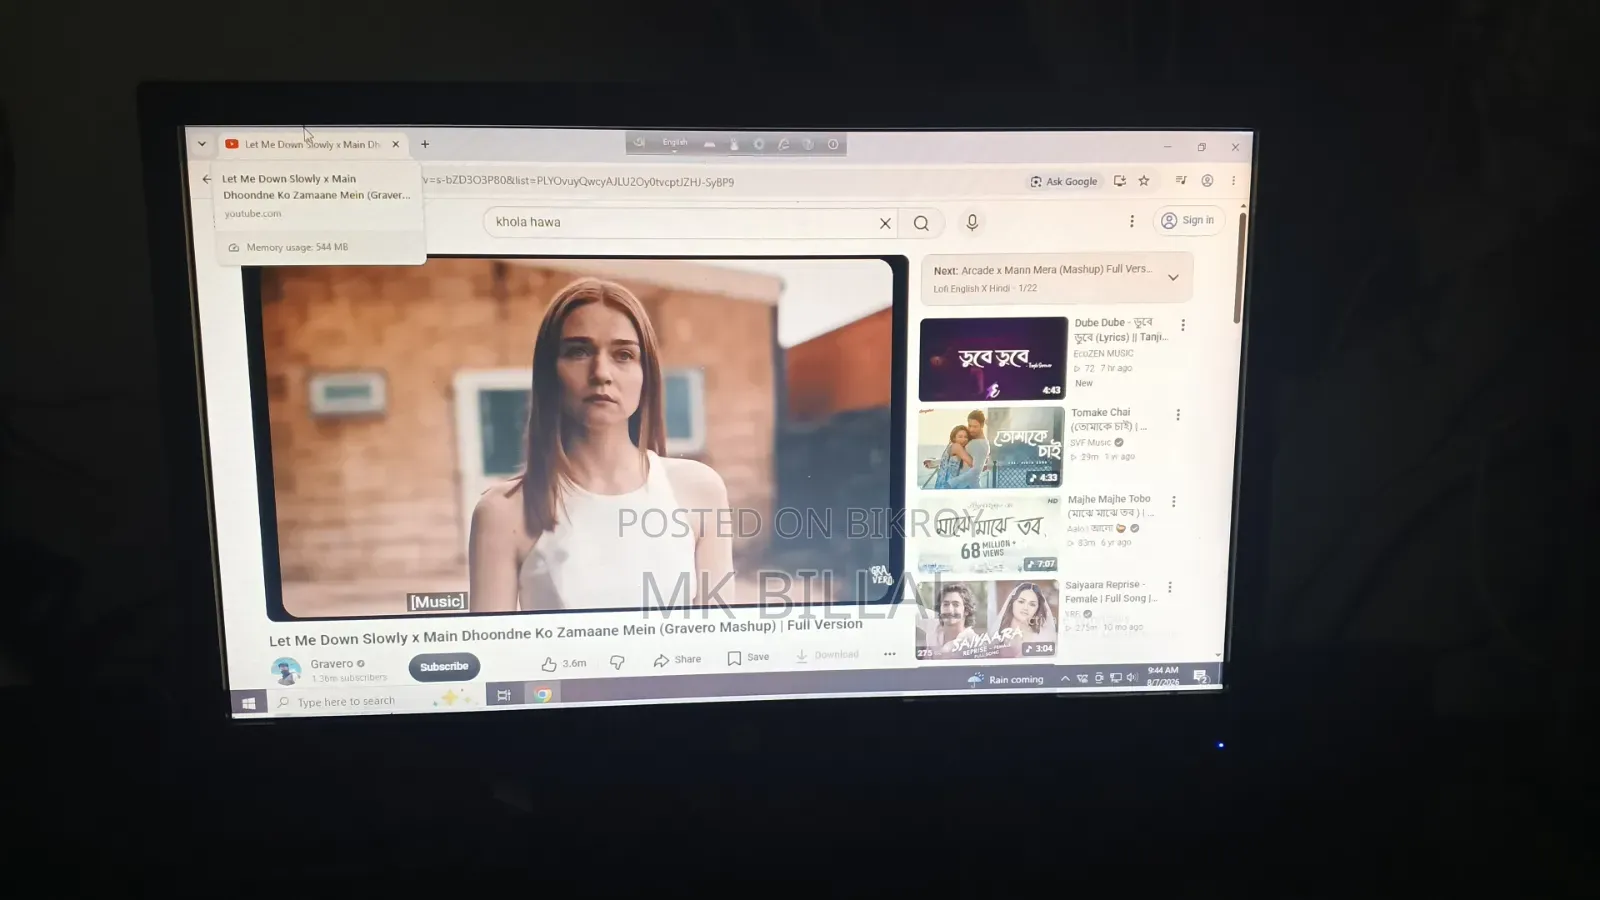Open options menu for 'Saiyaara Reprise' video

pyautogui.click(x=1170, y=588)
